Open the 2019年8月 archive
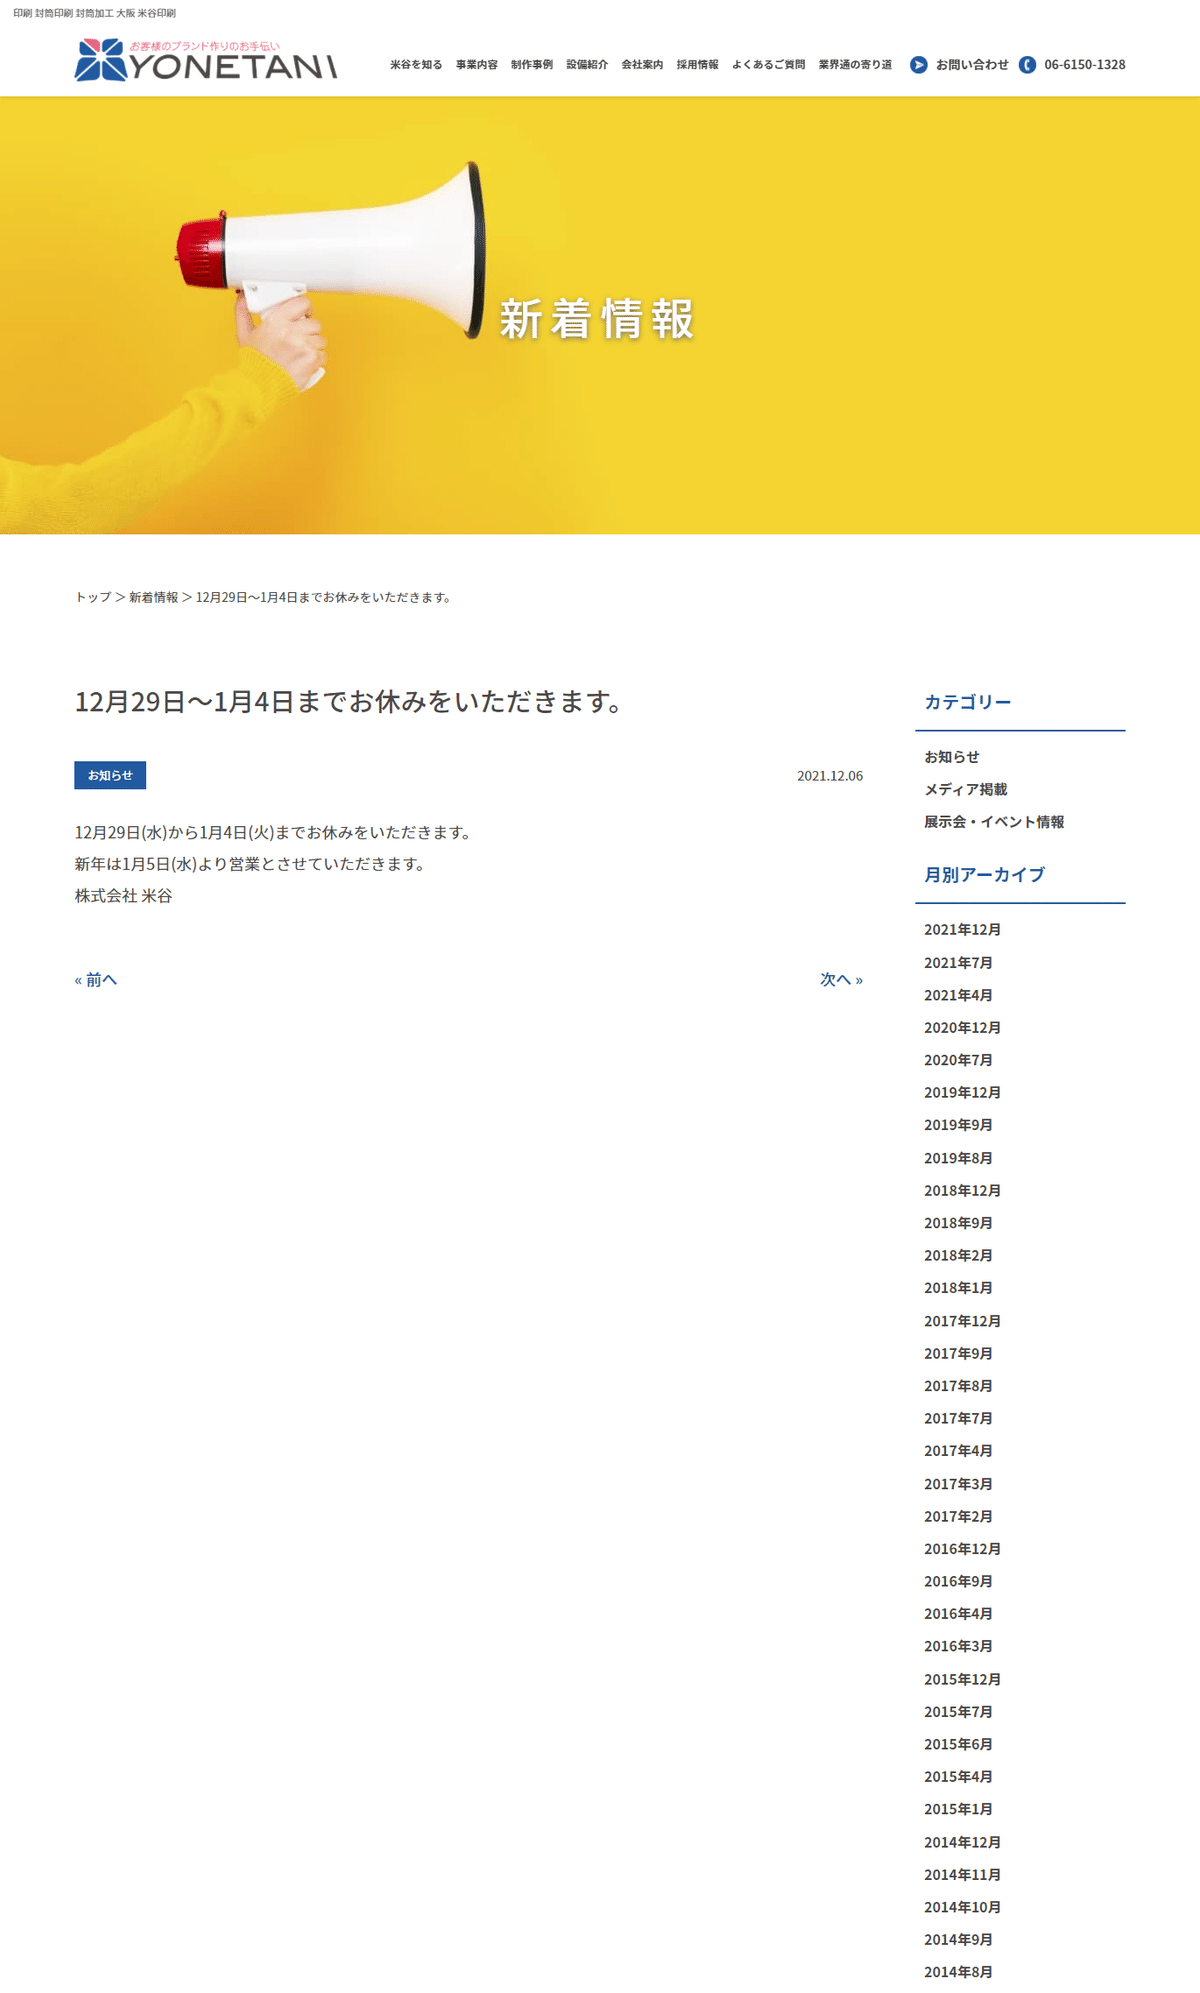 pyautogui.click(x=958, y=1158)
